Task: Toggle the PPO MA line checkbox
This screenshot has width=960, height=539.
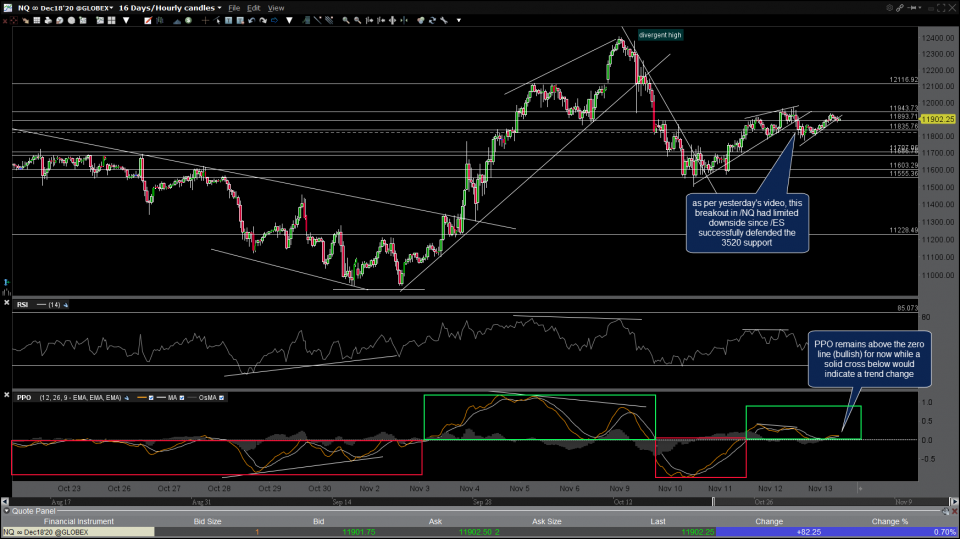Action: 181,398
